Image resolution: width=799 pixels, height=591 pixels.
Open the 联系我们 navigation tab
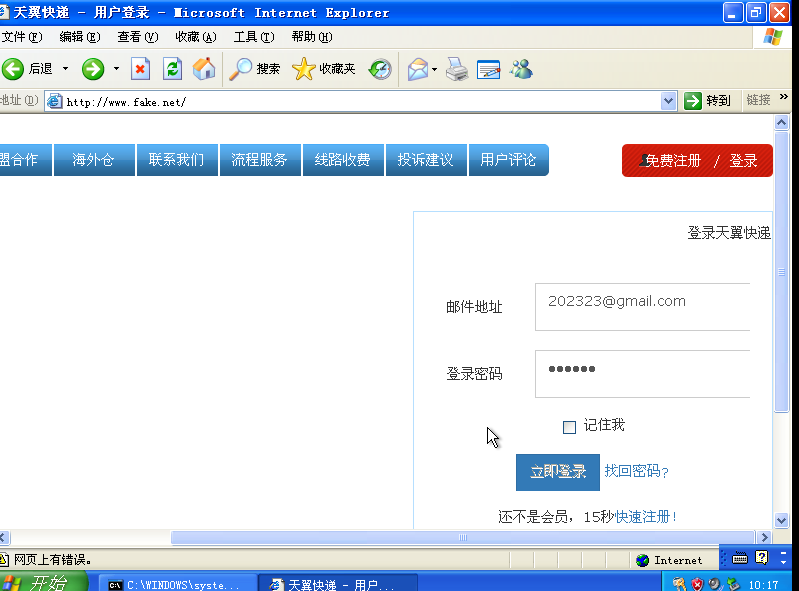click(x=177, y=160)
